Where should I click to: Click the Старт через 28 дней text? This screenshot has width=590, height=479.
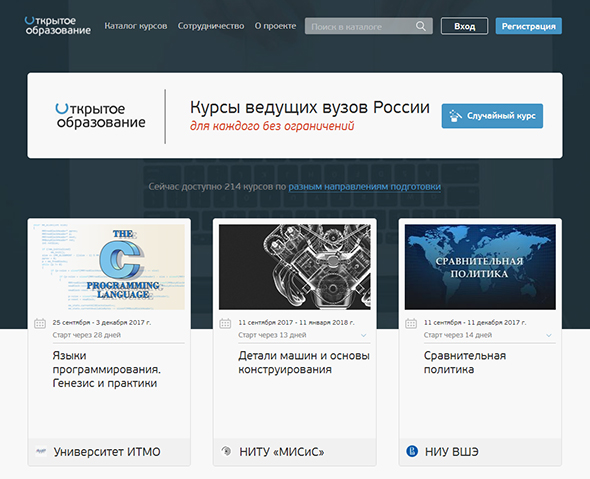pos(87,335)
